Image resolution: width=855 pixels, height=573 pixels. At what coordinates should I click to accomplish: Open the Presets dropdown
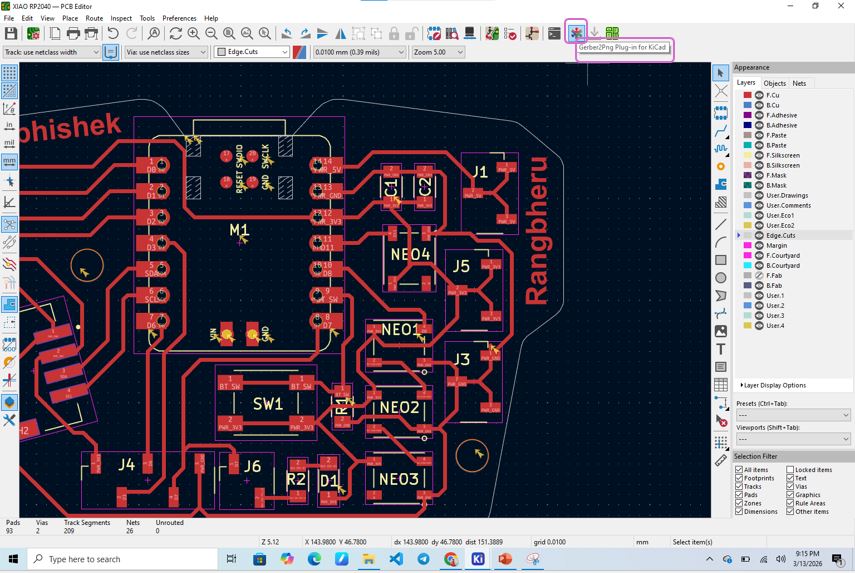(793, 415)
